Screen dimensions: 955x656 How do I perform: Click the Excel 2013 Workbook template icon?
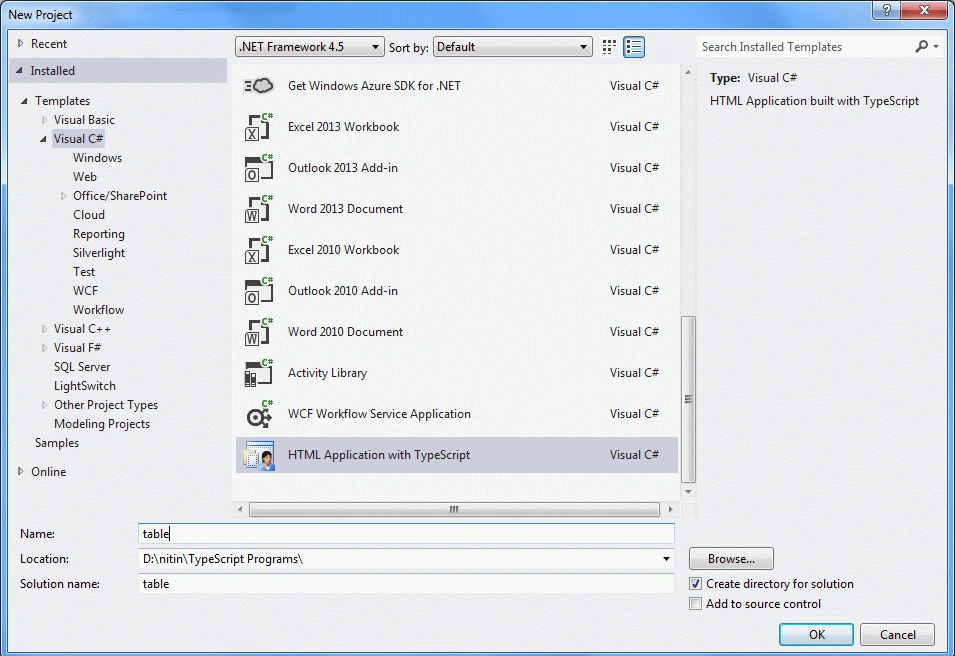point(259,127)
